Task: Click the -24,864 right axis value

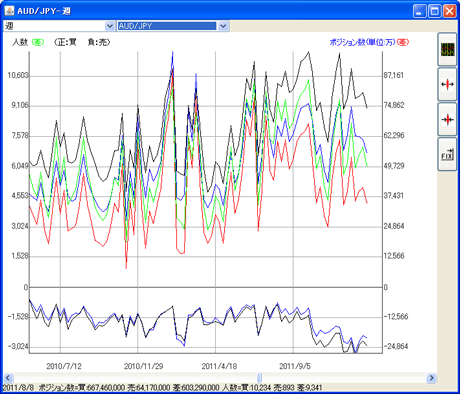Action: click(x=396, y=347)
